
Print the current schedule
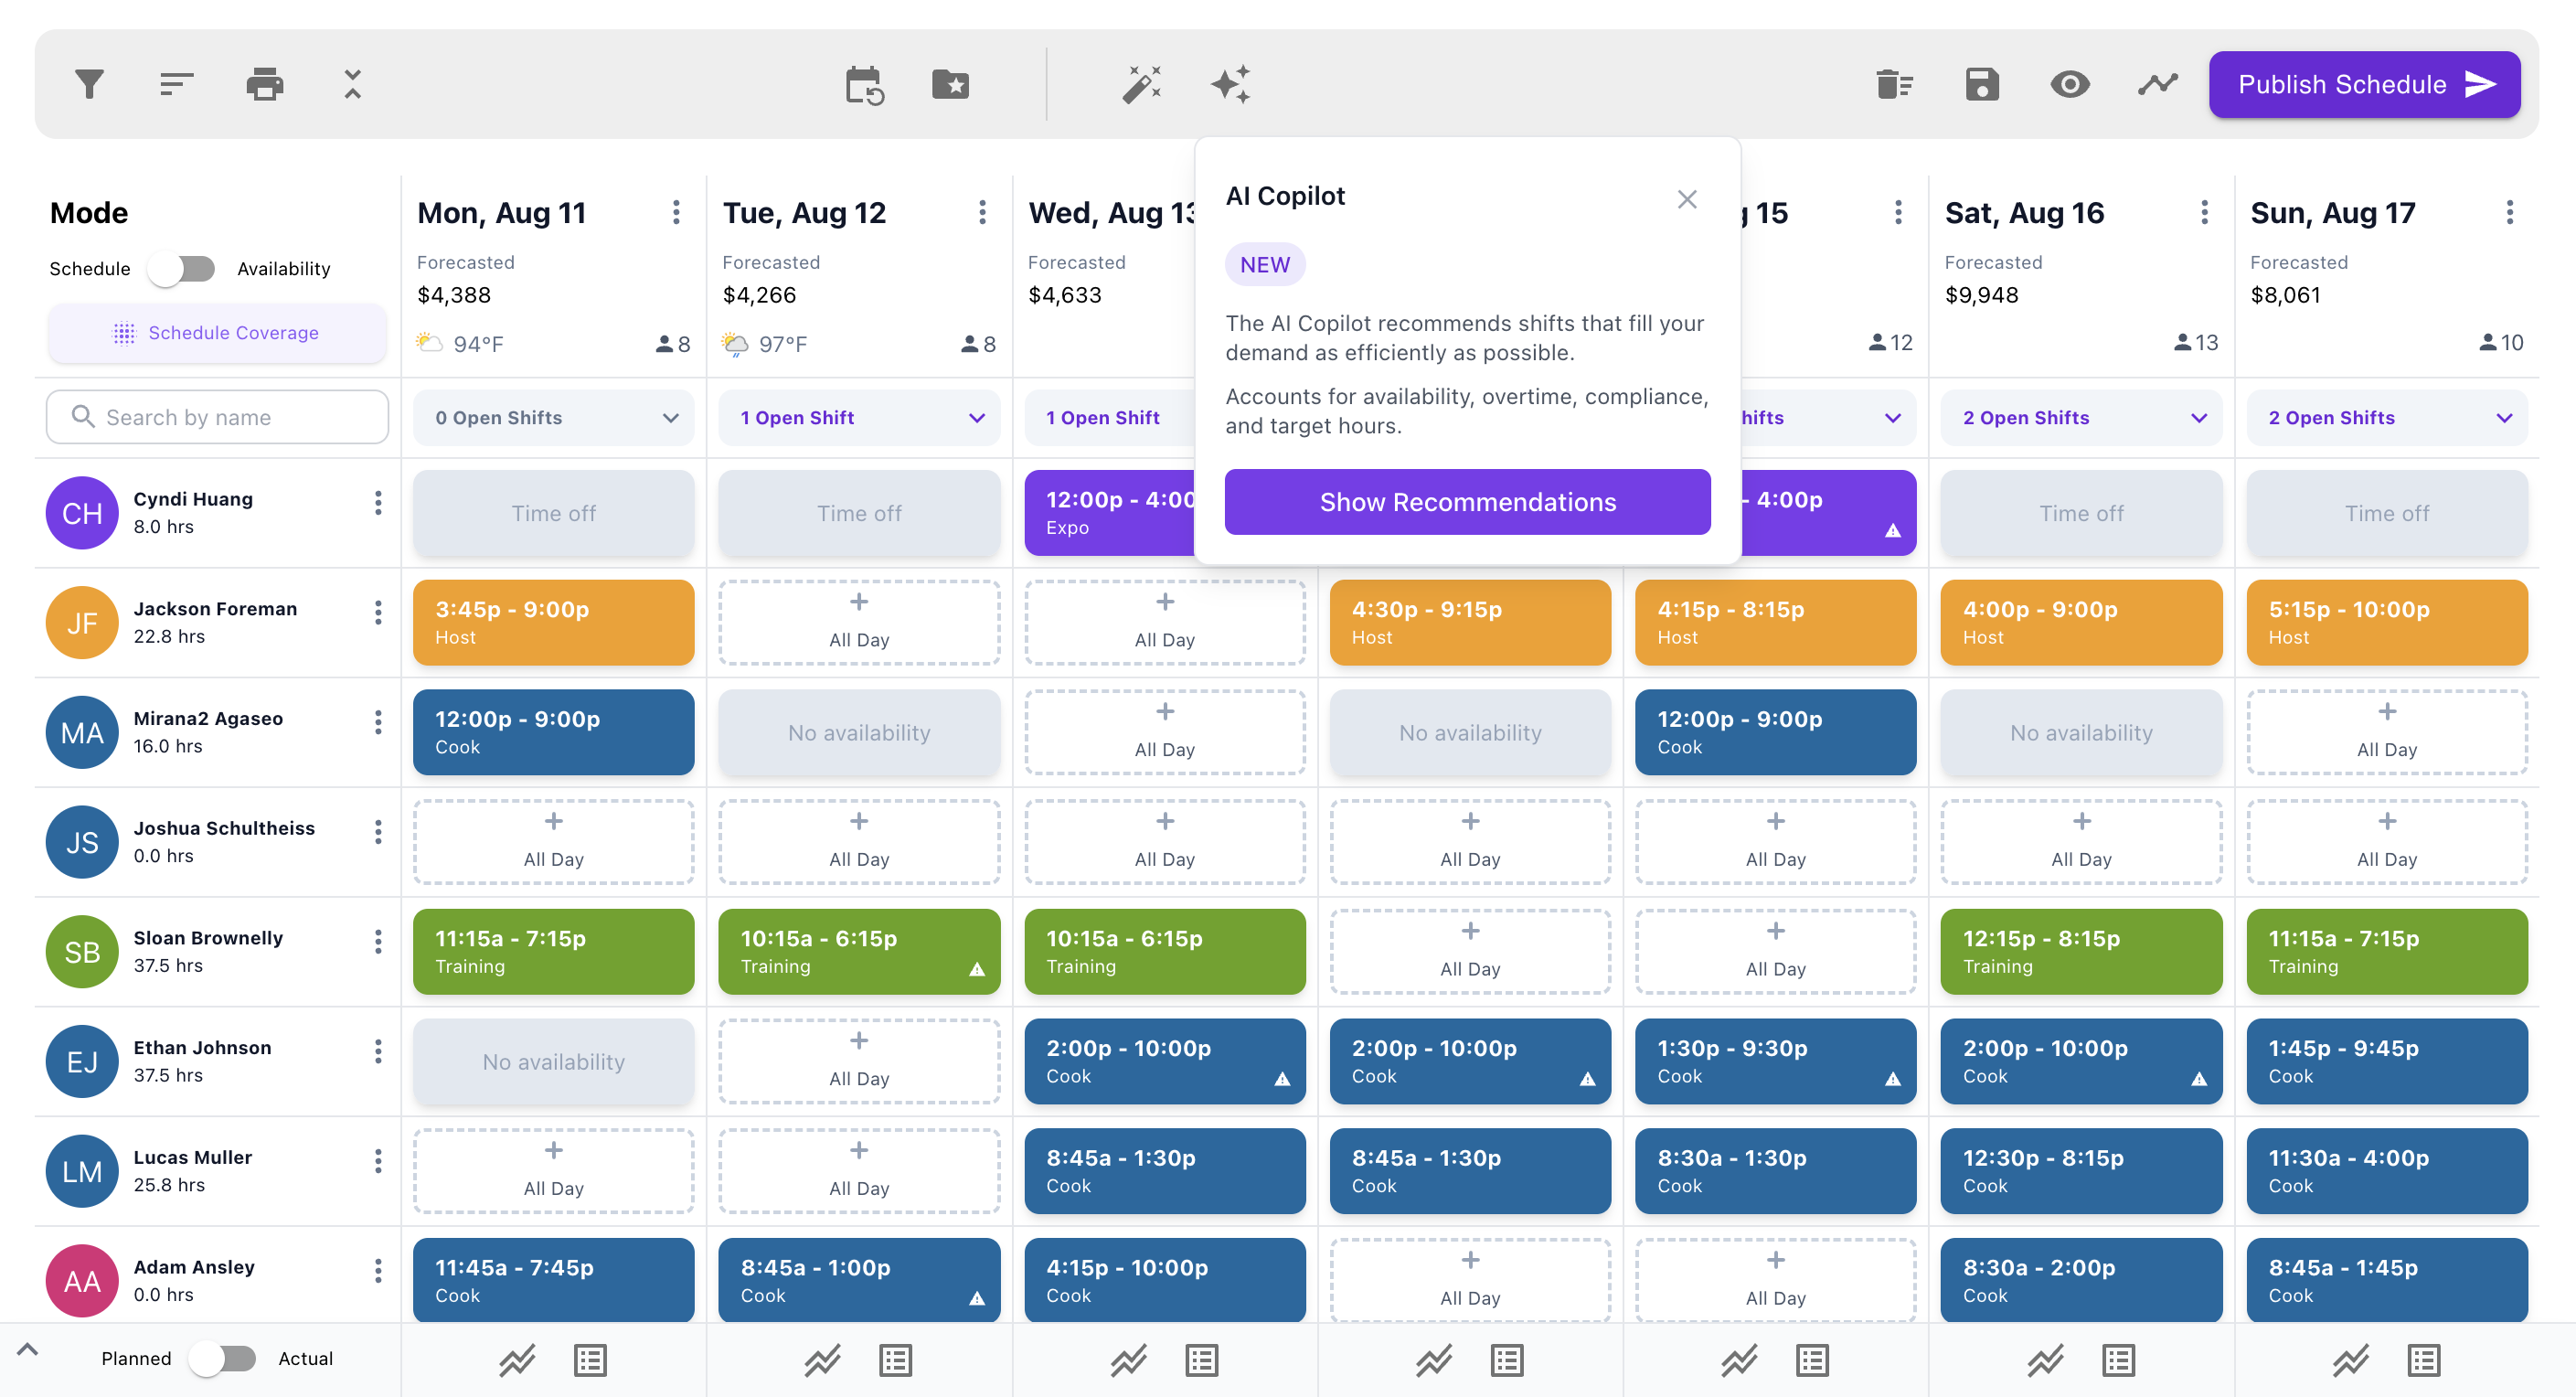pos(264,84)
